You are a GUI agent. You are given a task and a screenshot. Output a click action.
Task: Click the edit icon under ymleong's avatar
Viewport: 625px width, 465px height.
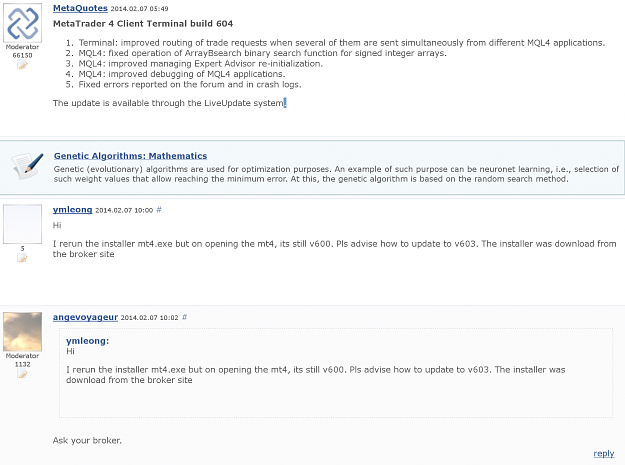22,258
